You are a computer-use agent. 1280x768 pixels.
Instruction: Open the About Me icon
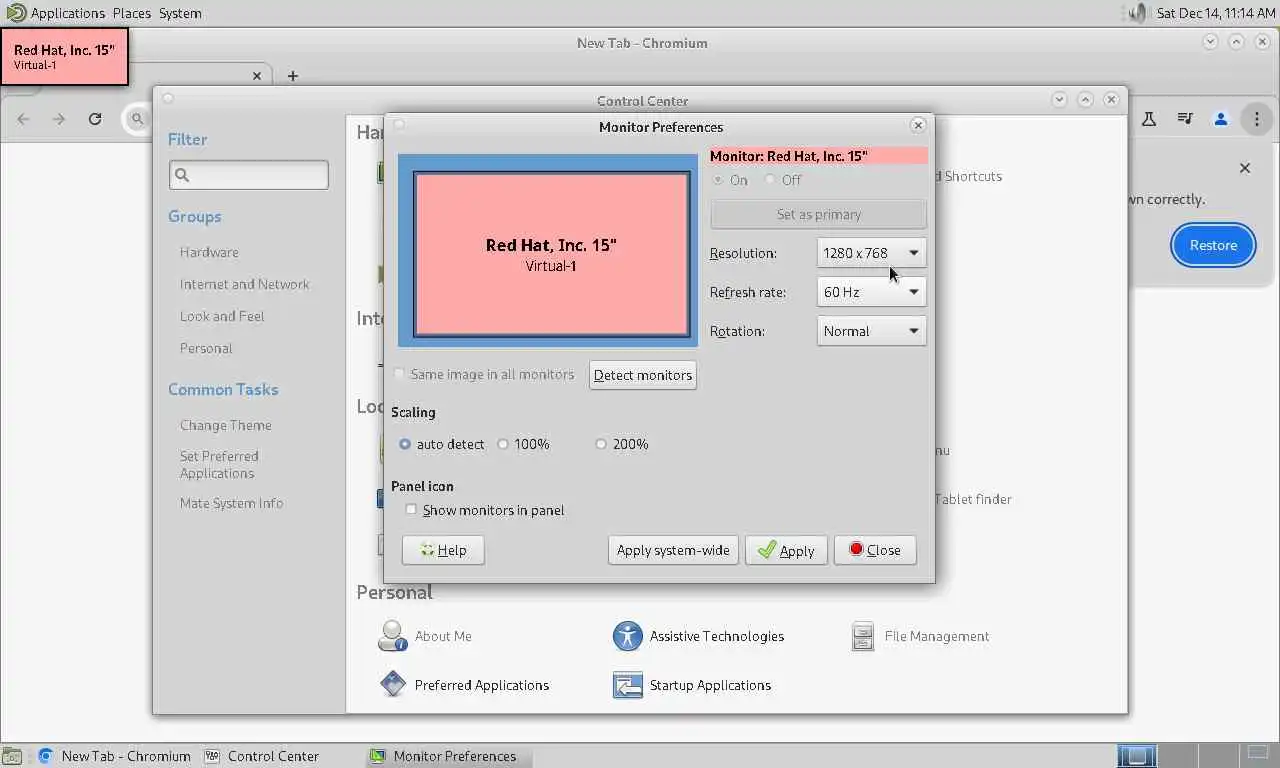tap(425, 636)
